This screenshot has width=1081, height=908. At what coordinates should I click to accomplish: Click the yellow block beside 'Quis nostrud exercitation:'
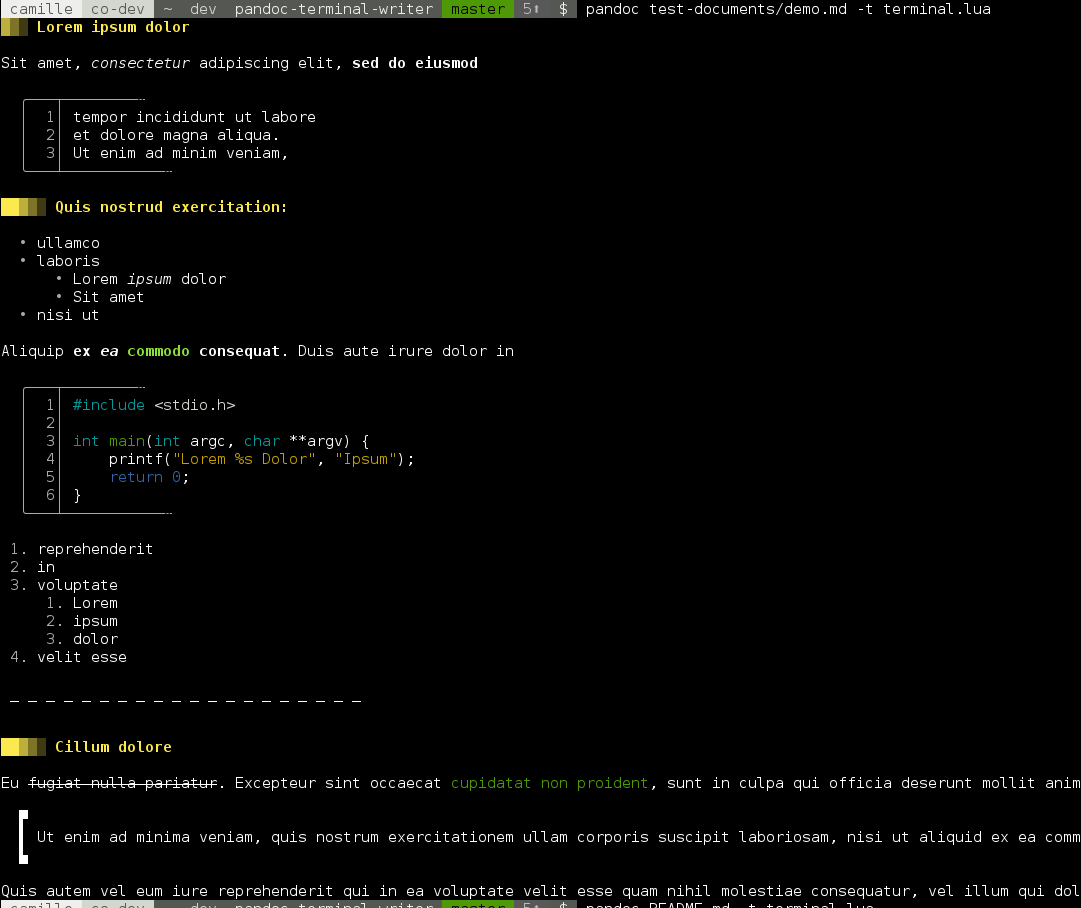pos(23,207)
